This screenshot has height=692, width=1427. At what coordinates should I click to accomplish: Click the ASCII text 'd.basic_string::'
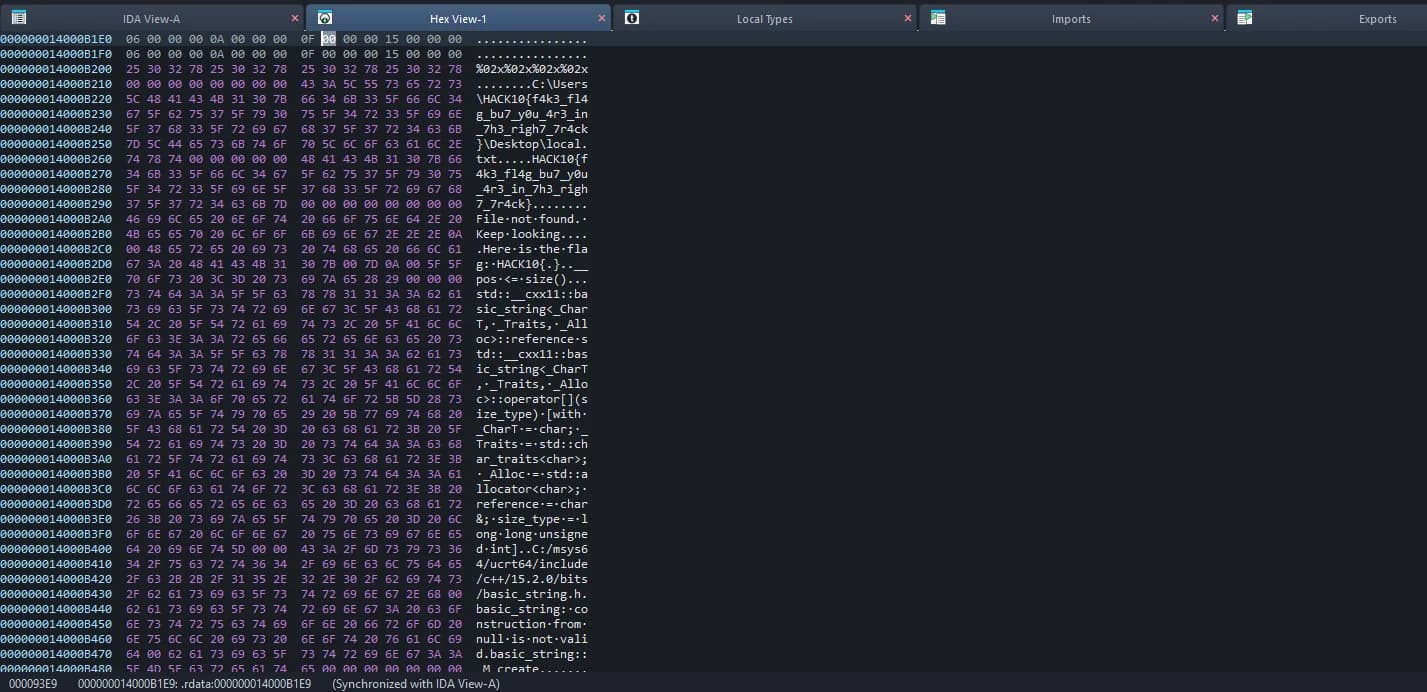pyautogui.click(x=532, y=654)
